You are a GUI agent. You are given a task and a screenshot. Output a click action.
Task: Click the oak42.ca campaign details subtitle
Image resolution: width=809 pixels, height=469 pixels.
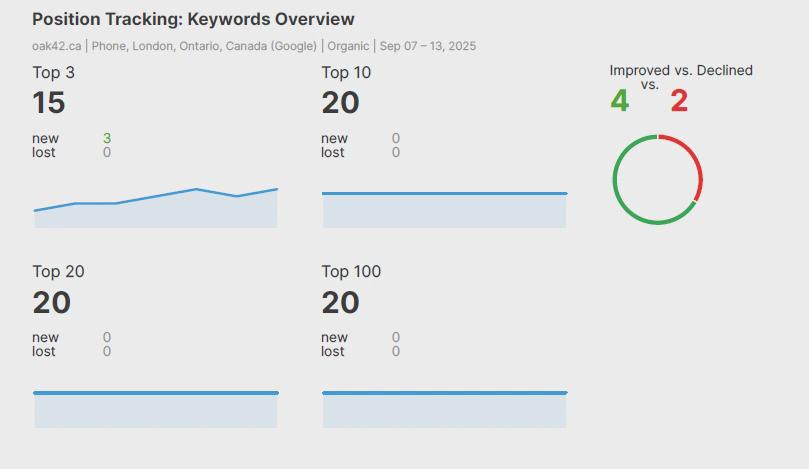[x=254, y=46]
